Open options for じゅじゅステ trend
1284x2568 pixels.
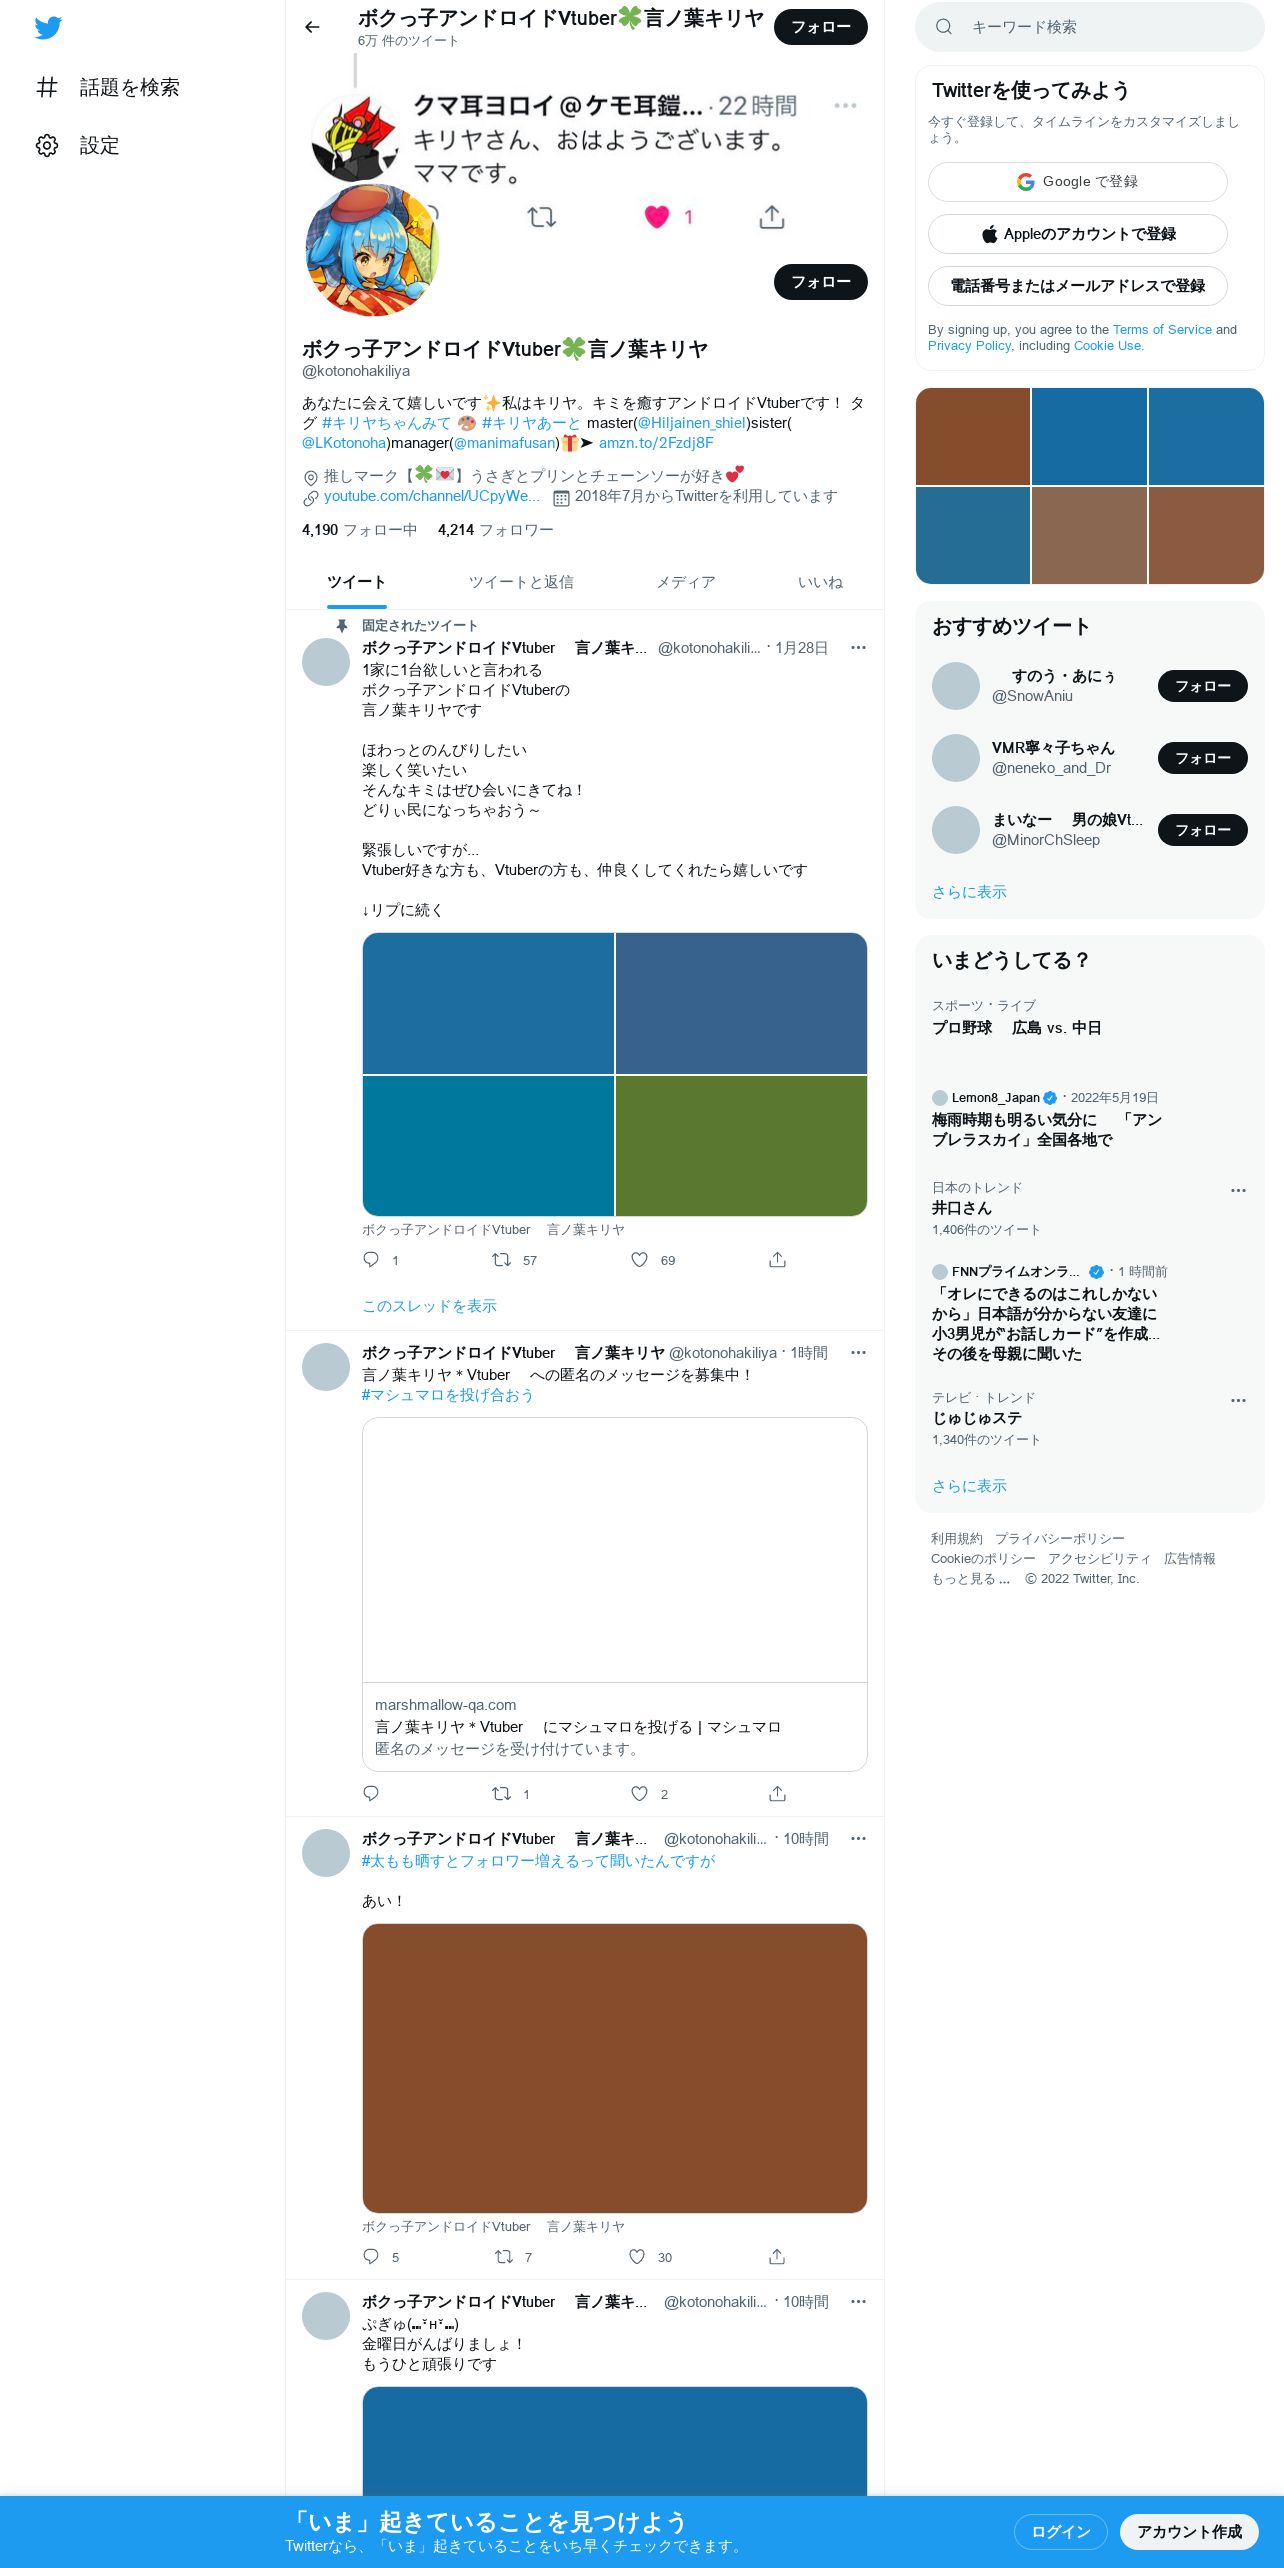pos(1238,1401)
